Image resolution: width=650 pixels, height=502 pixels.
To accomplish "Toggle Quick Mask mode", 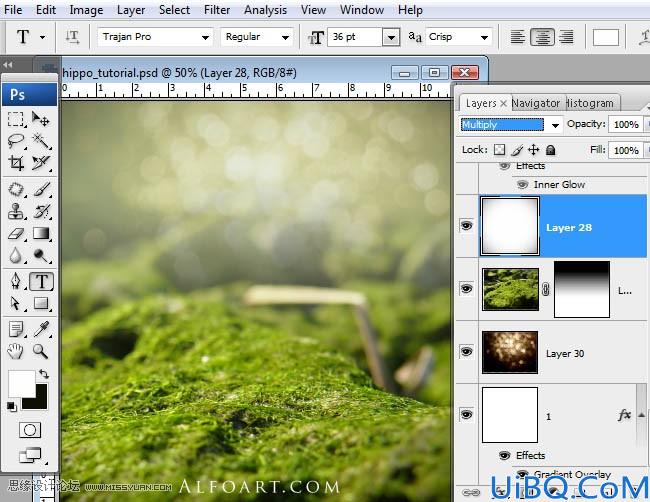I will tap(30, 430).
